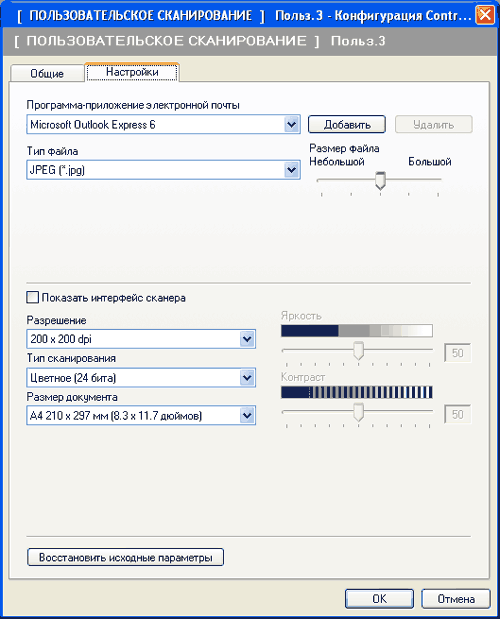500x619 pixels.
Task: Click Восстановить исходные параметры button
Action: pyautogui.click(x=125, y=557)
